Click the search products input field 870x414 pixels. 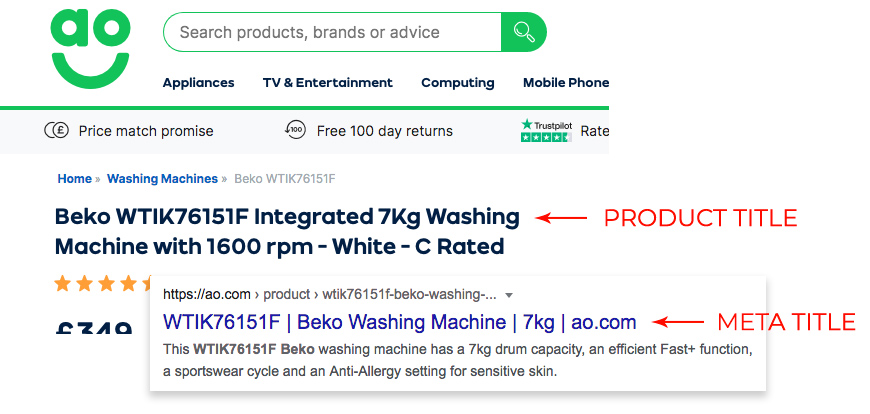tap(332, 32)
